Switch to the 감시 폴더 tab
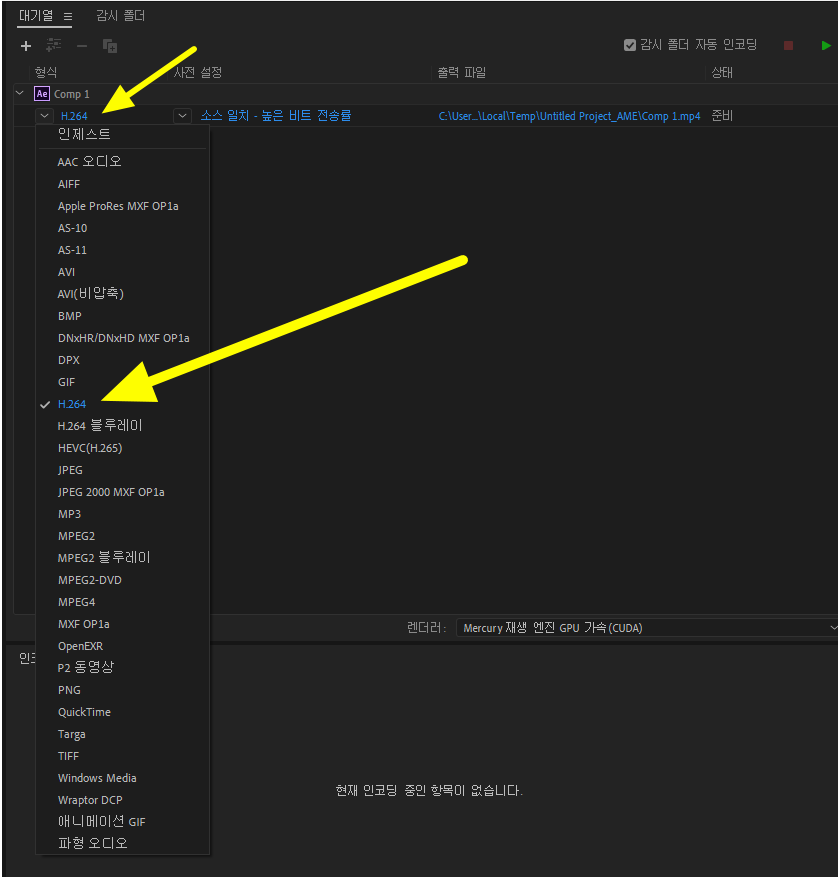This screenshot has height=877, width=838. tap(120, 16)
